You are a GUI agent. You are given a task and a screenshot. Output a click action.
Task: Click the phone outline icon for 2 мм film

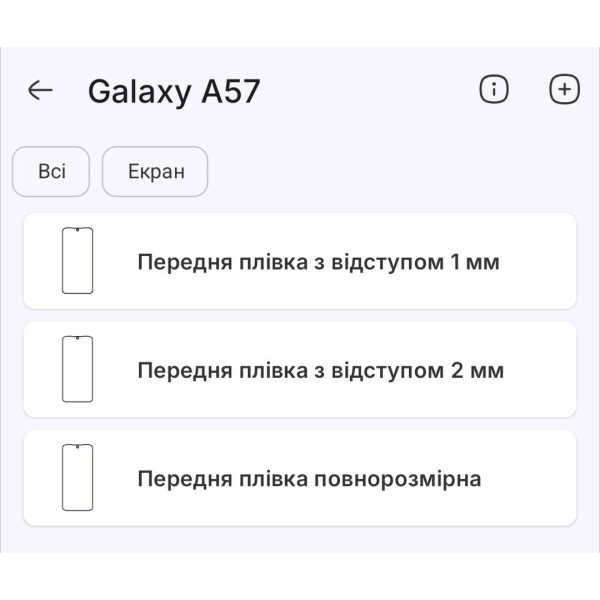77,369
